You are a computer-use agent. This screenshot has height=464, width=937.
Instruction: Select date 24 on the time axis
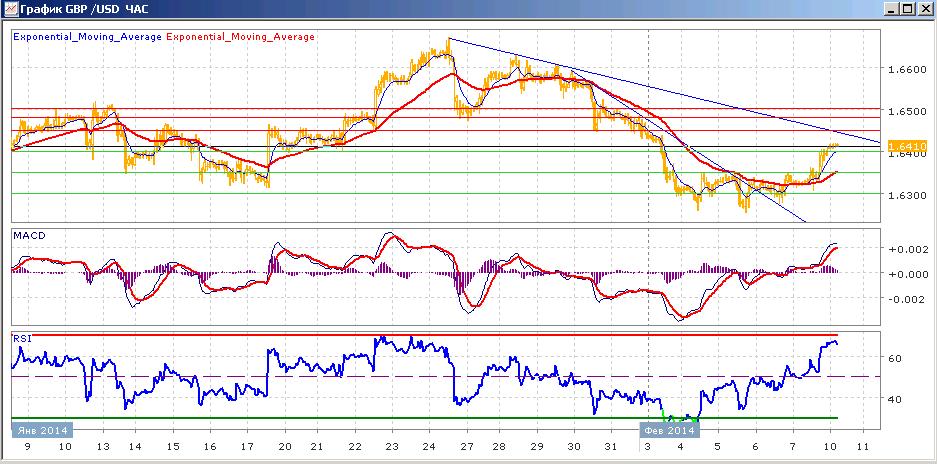click(x=428, y=447)
